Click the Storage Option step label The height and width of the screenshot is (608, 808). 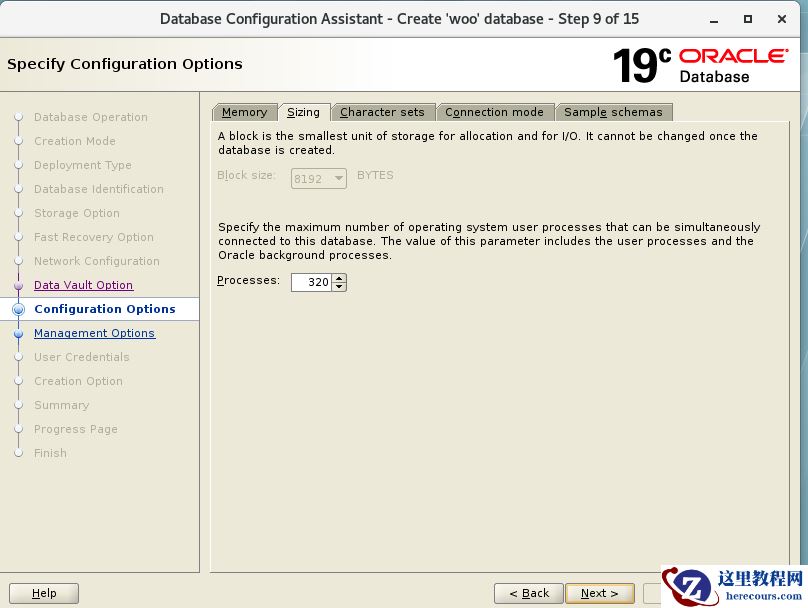click(x=77, y=213)
